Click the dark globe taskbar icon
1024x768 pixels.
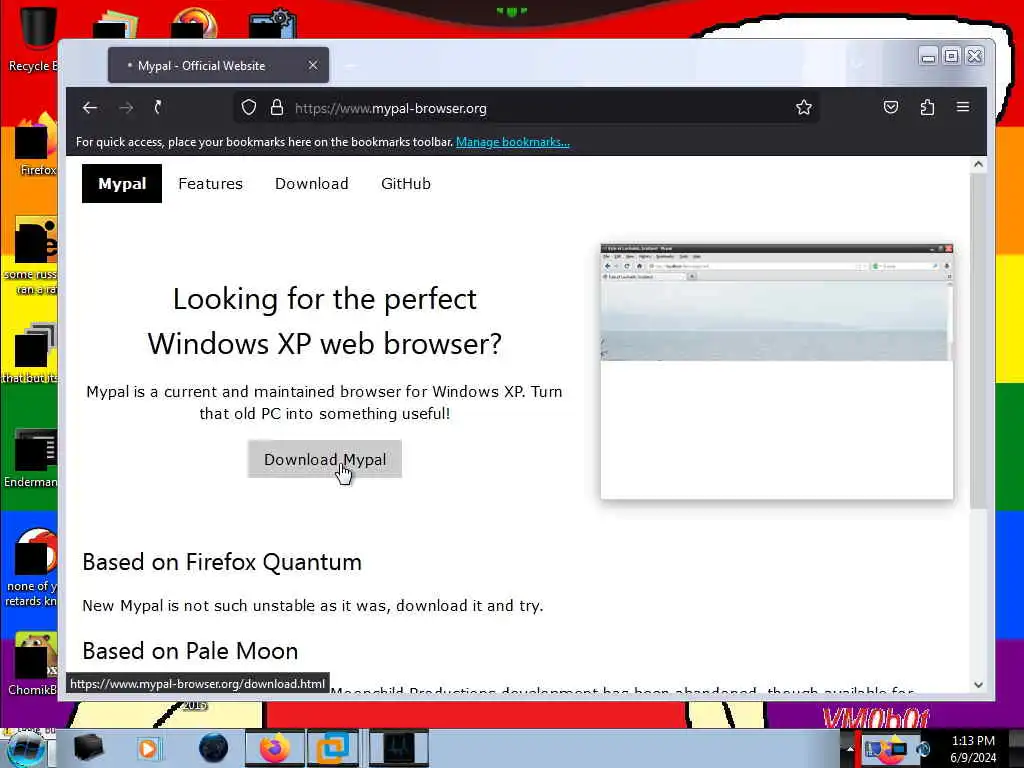tap(214, 748)
